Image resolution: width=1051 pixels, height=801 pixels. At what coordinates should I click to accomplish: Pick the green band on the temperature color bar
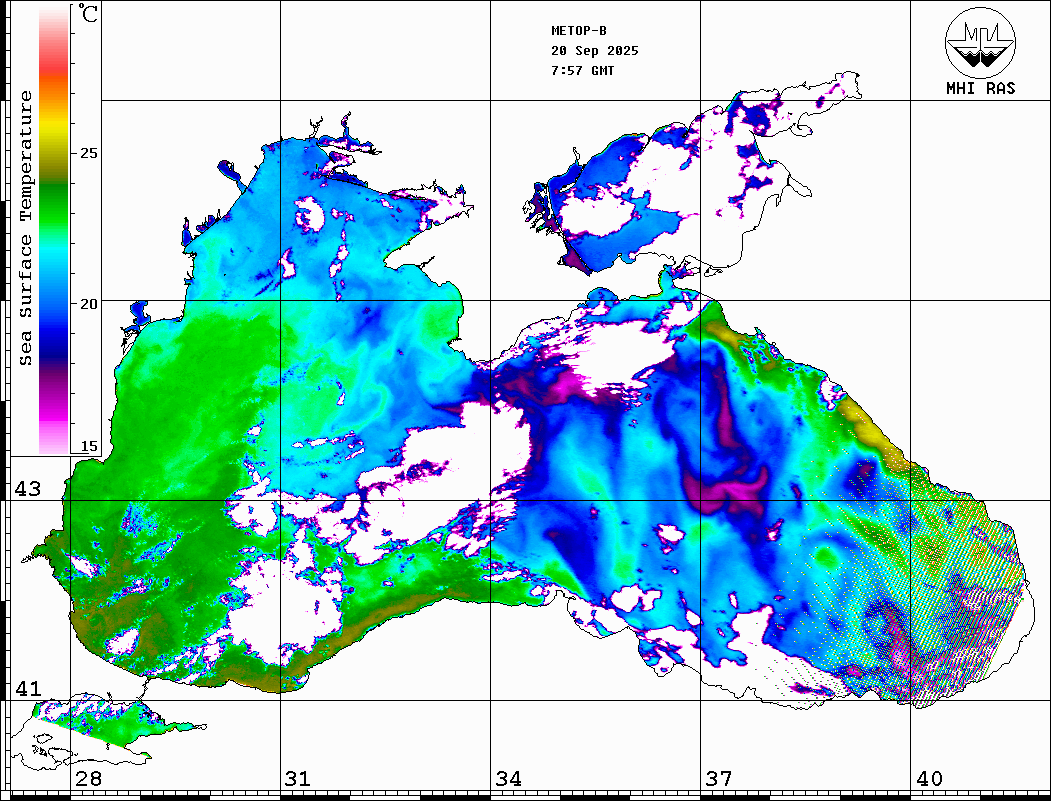pos(54,210)
